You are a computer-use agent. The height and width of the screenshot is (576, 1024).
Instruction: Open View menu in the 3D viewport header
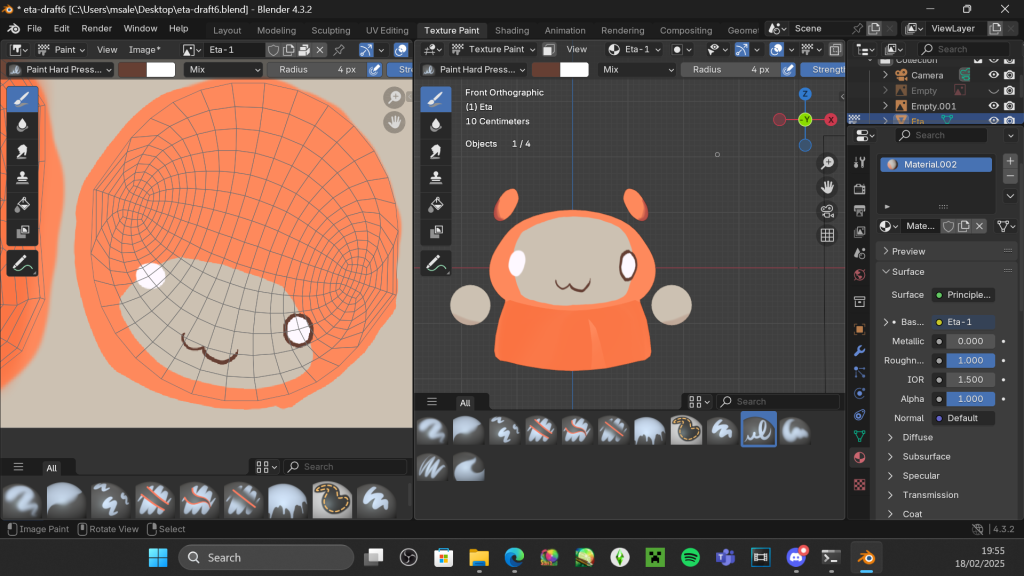pyautogui.click(x=577, y=50)
